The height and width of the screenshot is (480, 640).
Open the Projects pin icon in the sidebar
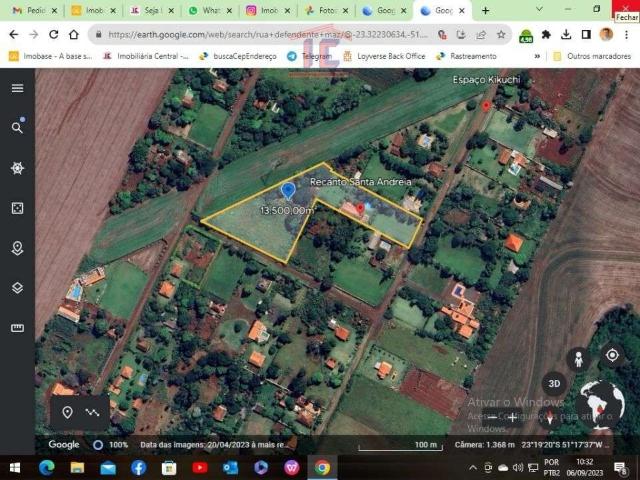17,248
